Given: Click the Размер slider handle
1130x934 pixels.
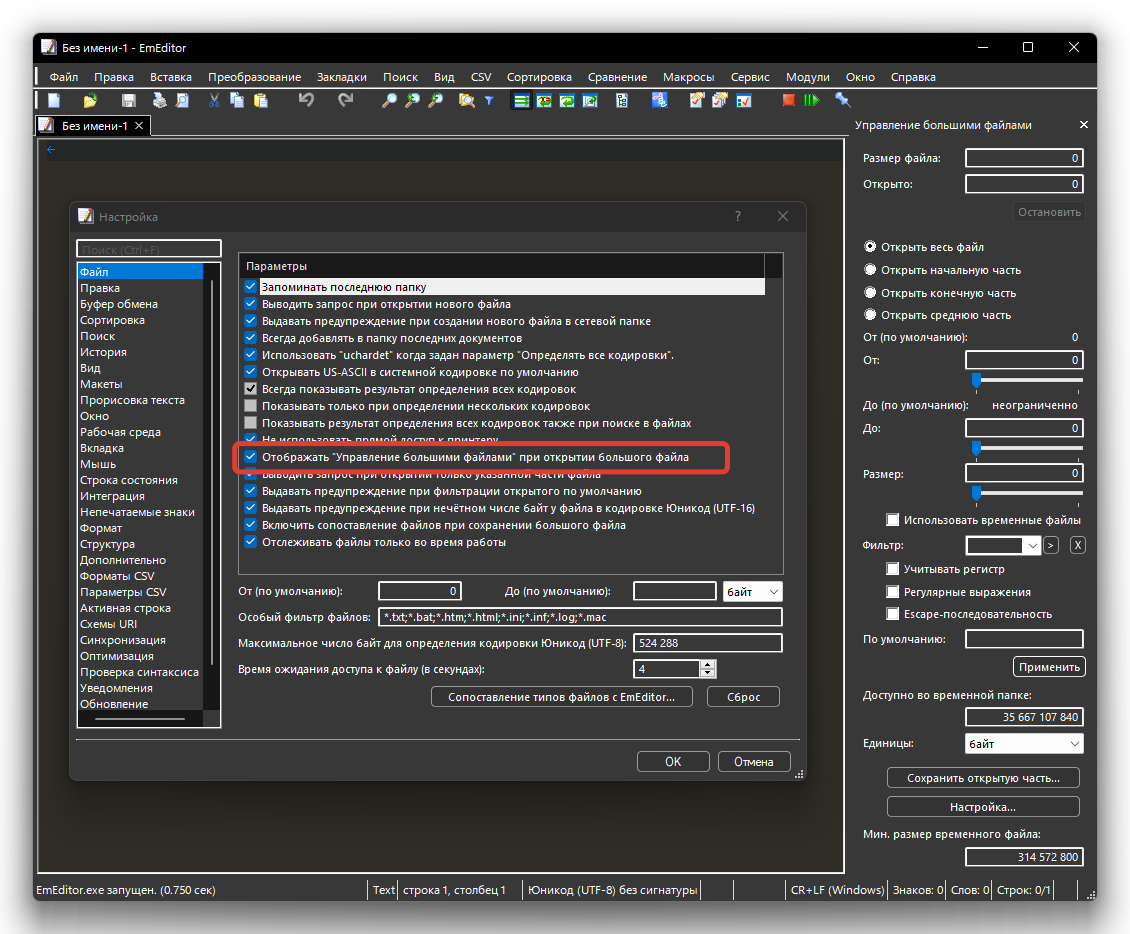Looking at the screenshot, I should (x=976, y=493).
